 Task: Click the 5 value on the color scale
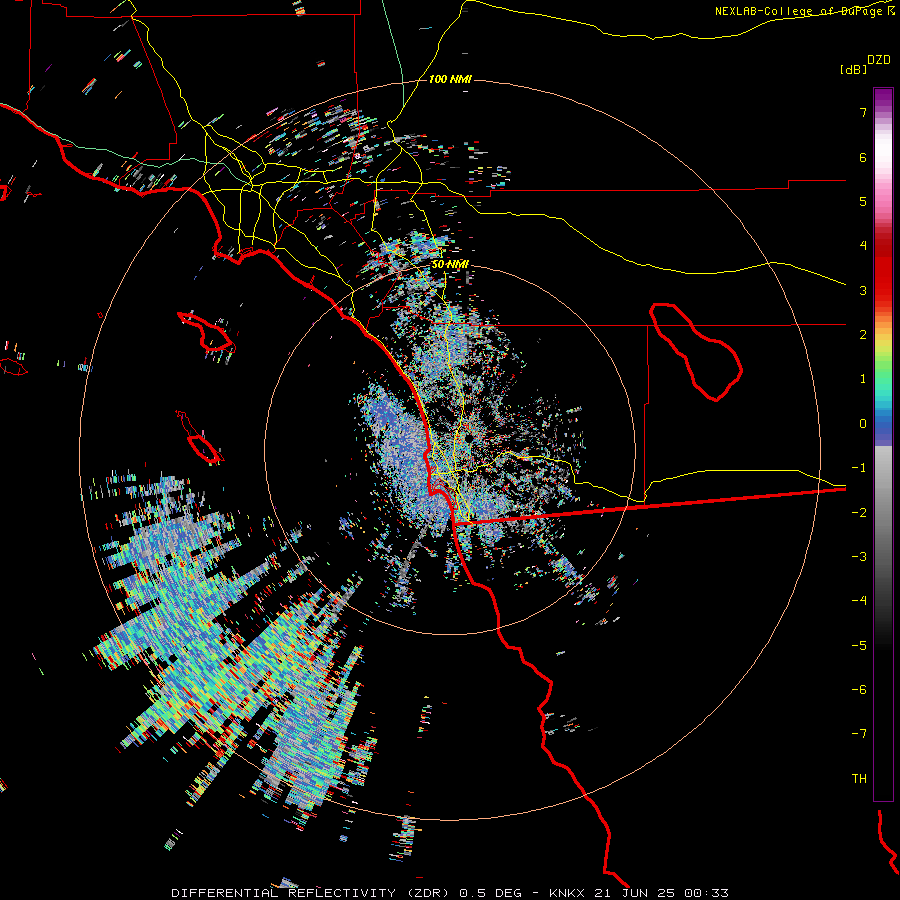(863, 201)
